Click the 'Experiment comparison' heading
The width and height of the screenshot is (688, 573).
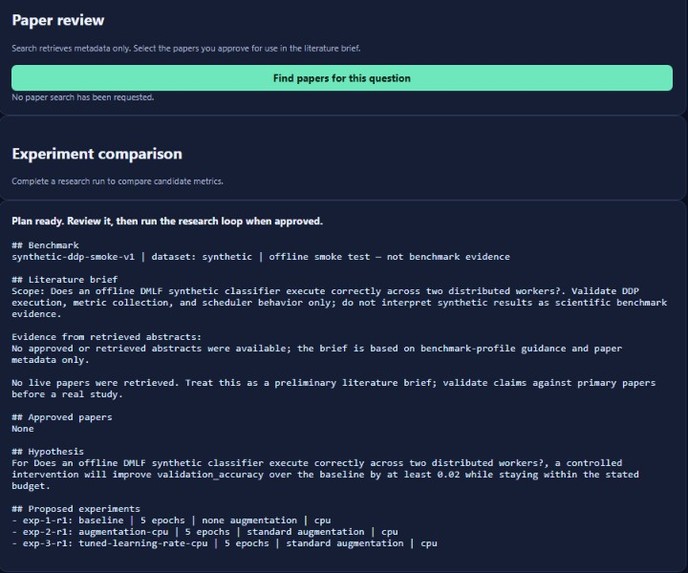tap(97, 154)
